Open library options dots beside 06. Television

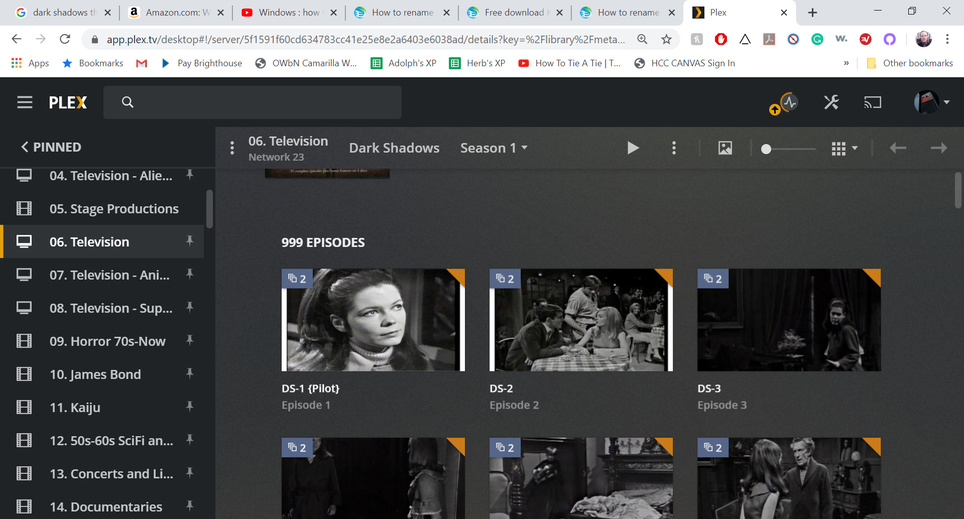[x=232, y=148]
